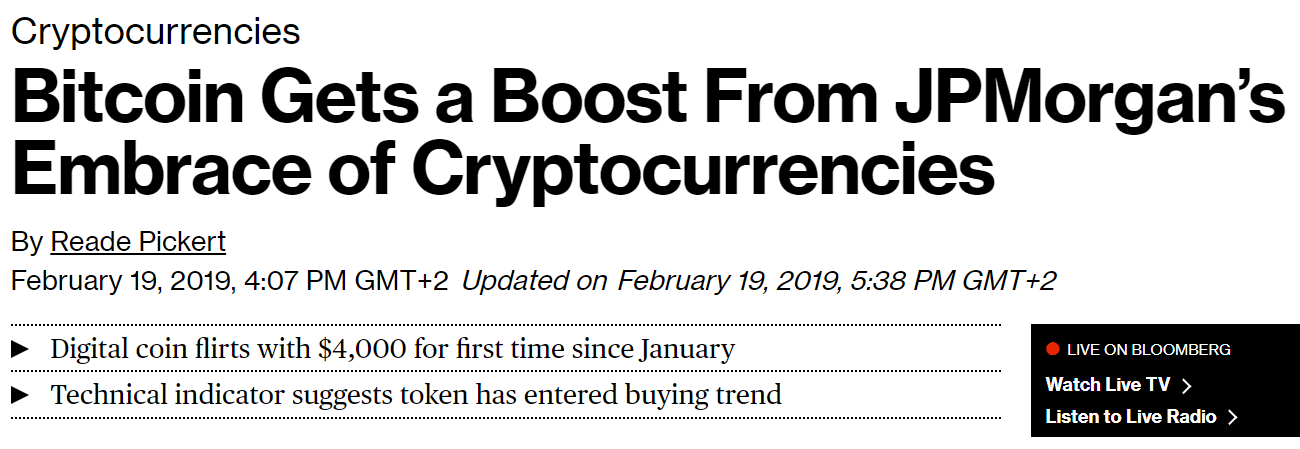Click the arrow beside Listen to Live Radio
Image resolution: width=1300 pixels, height=449 pixels.
[x=1233, y=417]
